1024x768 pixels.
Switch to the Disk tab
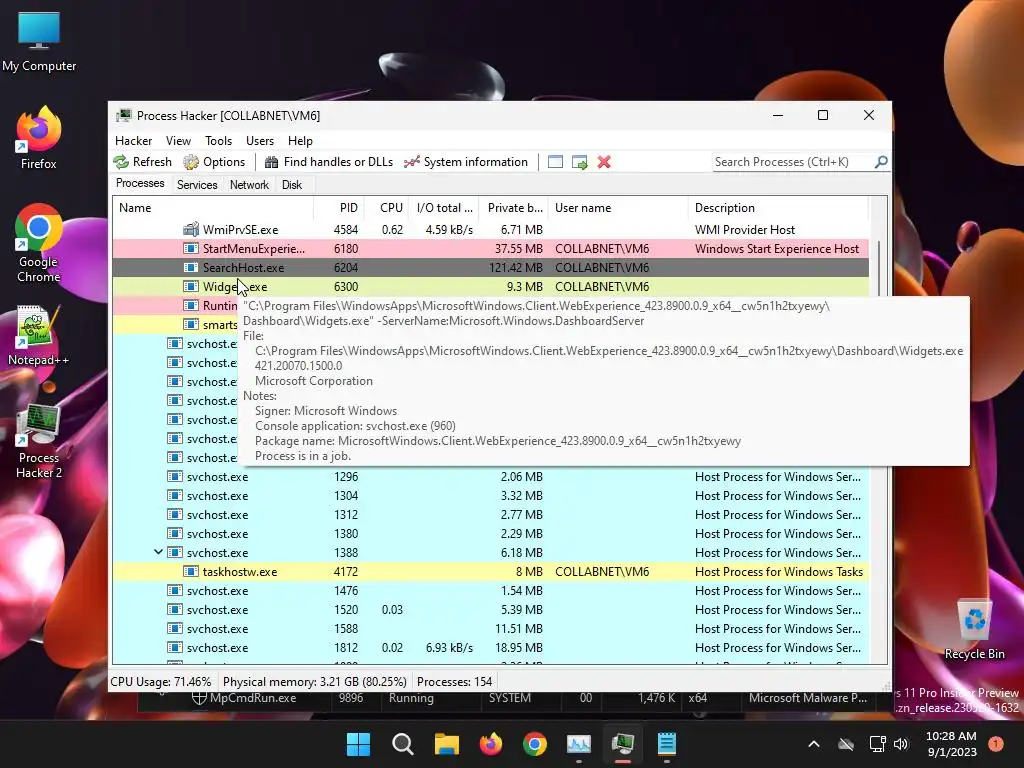tap(292, 185)
